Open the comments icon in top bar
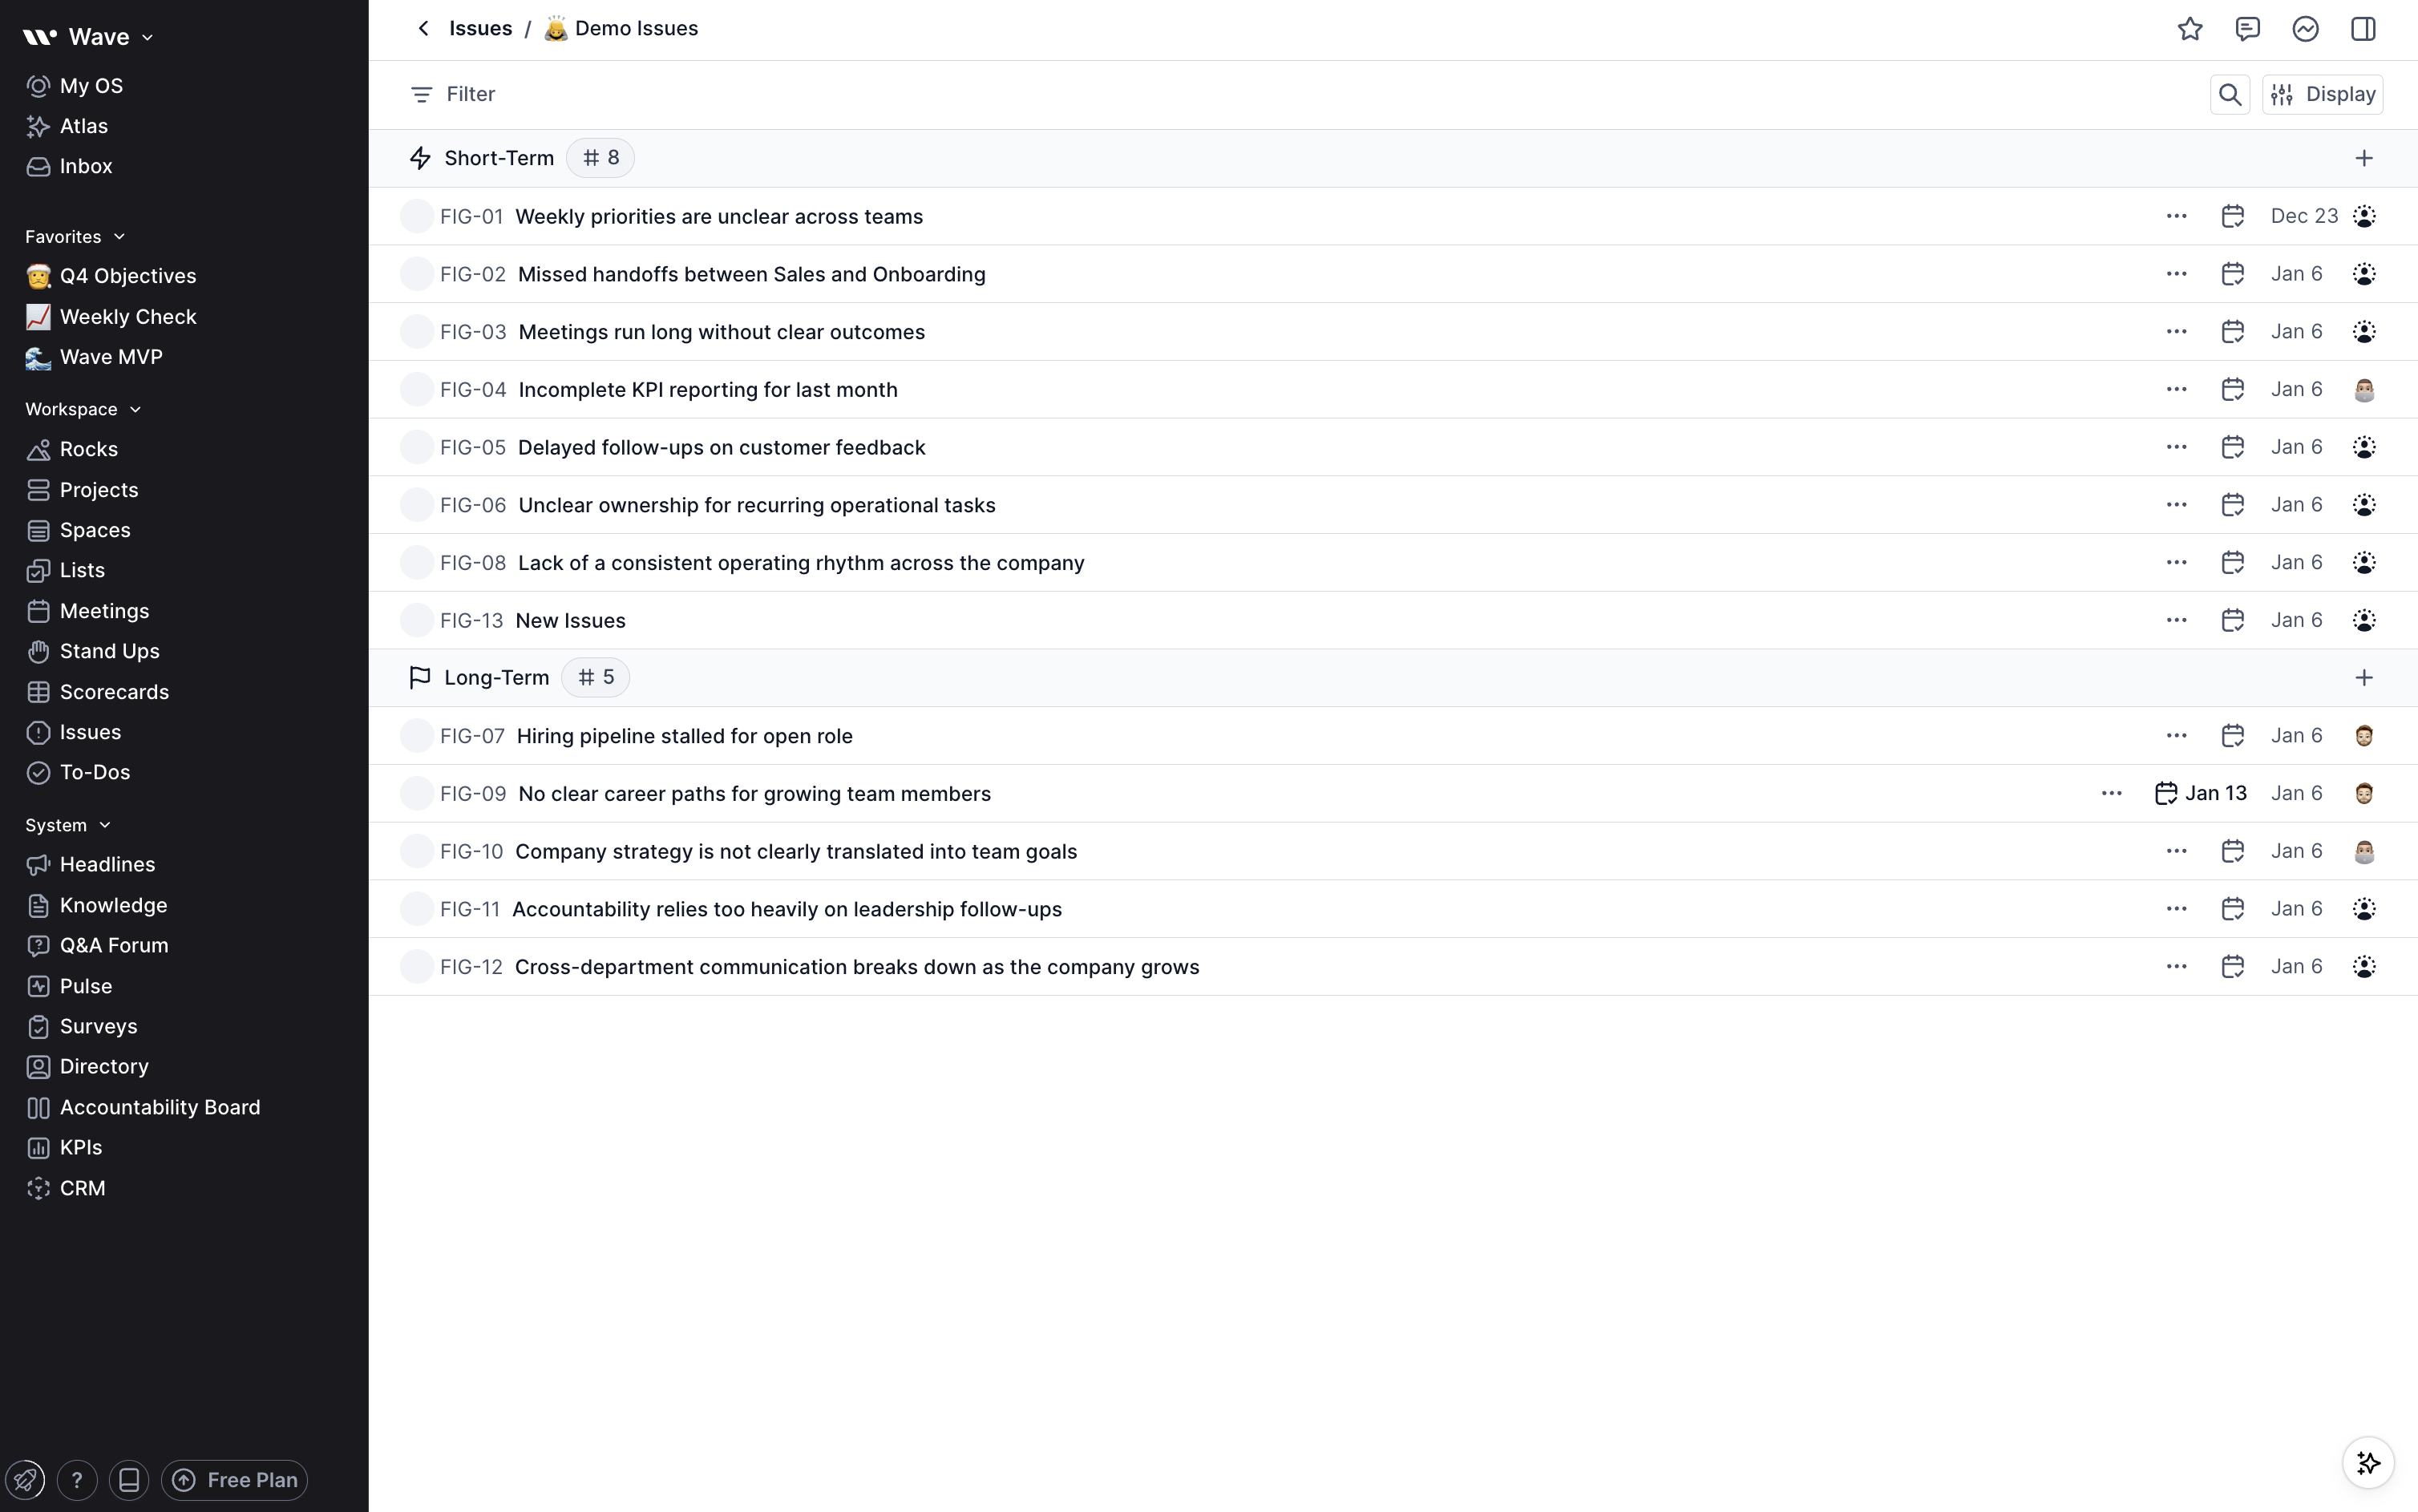The image size is (2418, 1512). coord(2247,29)
